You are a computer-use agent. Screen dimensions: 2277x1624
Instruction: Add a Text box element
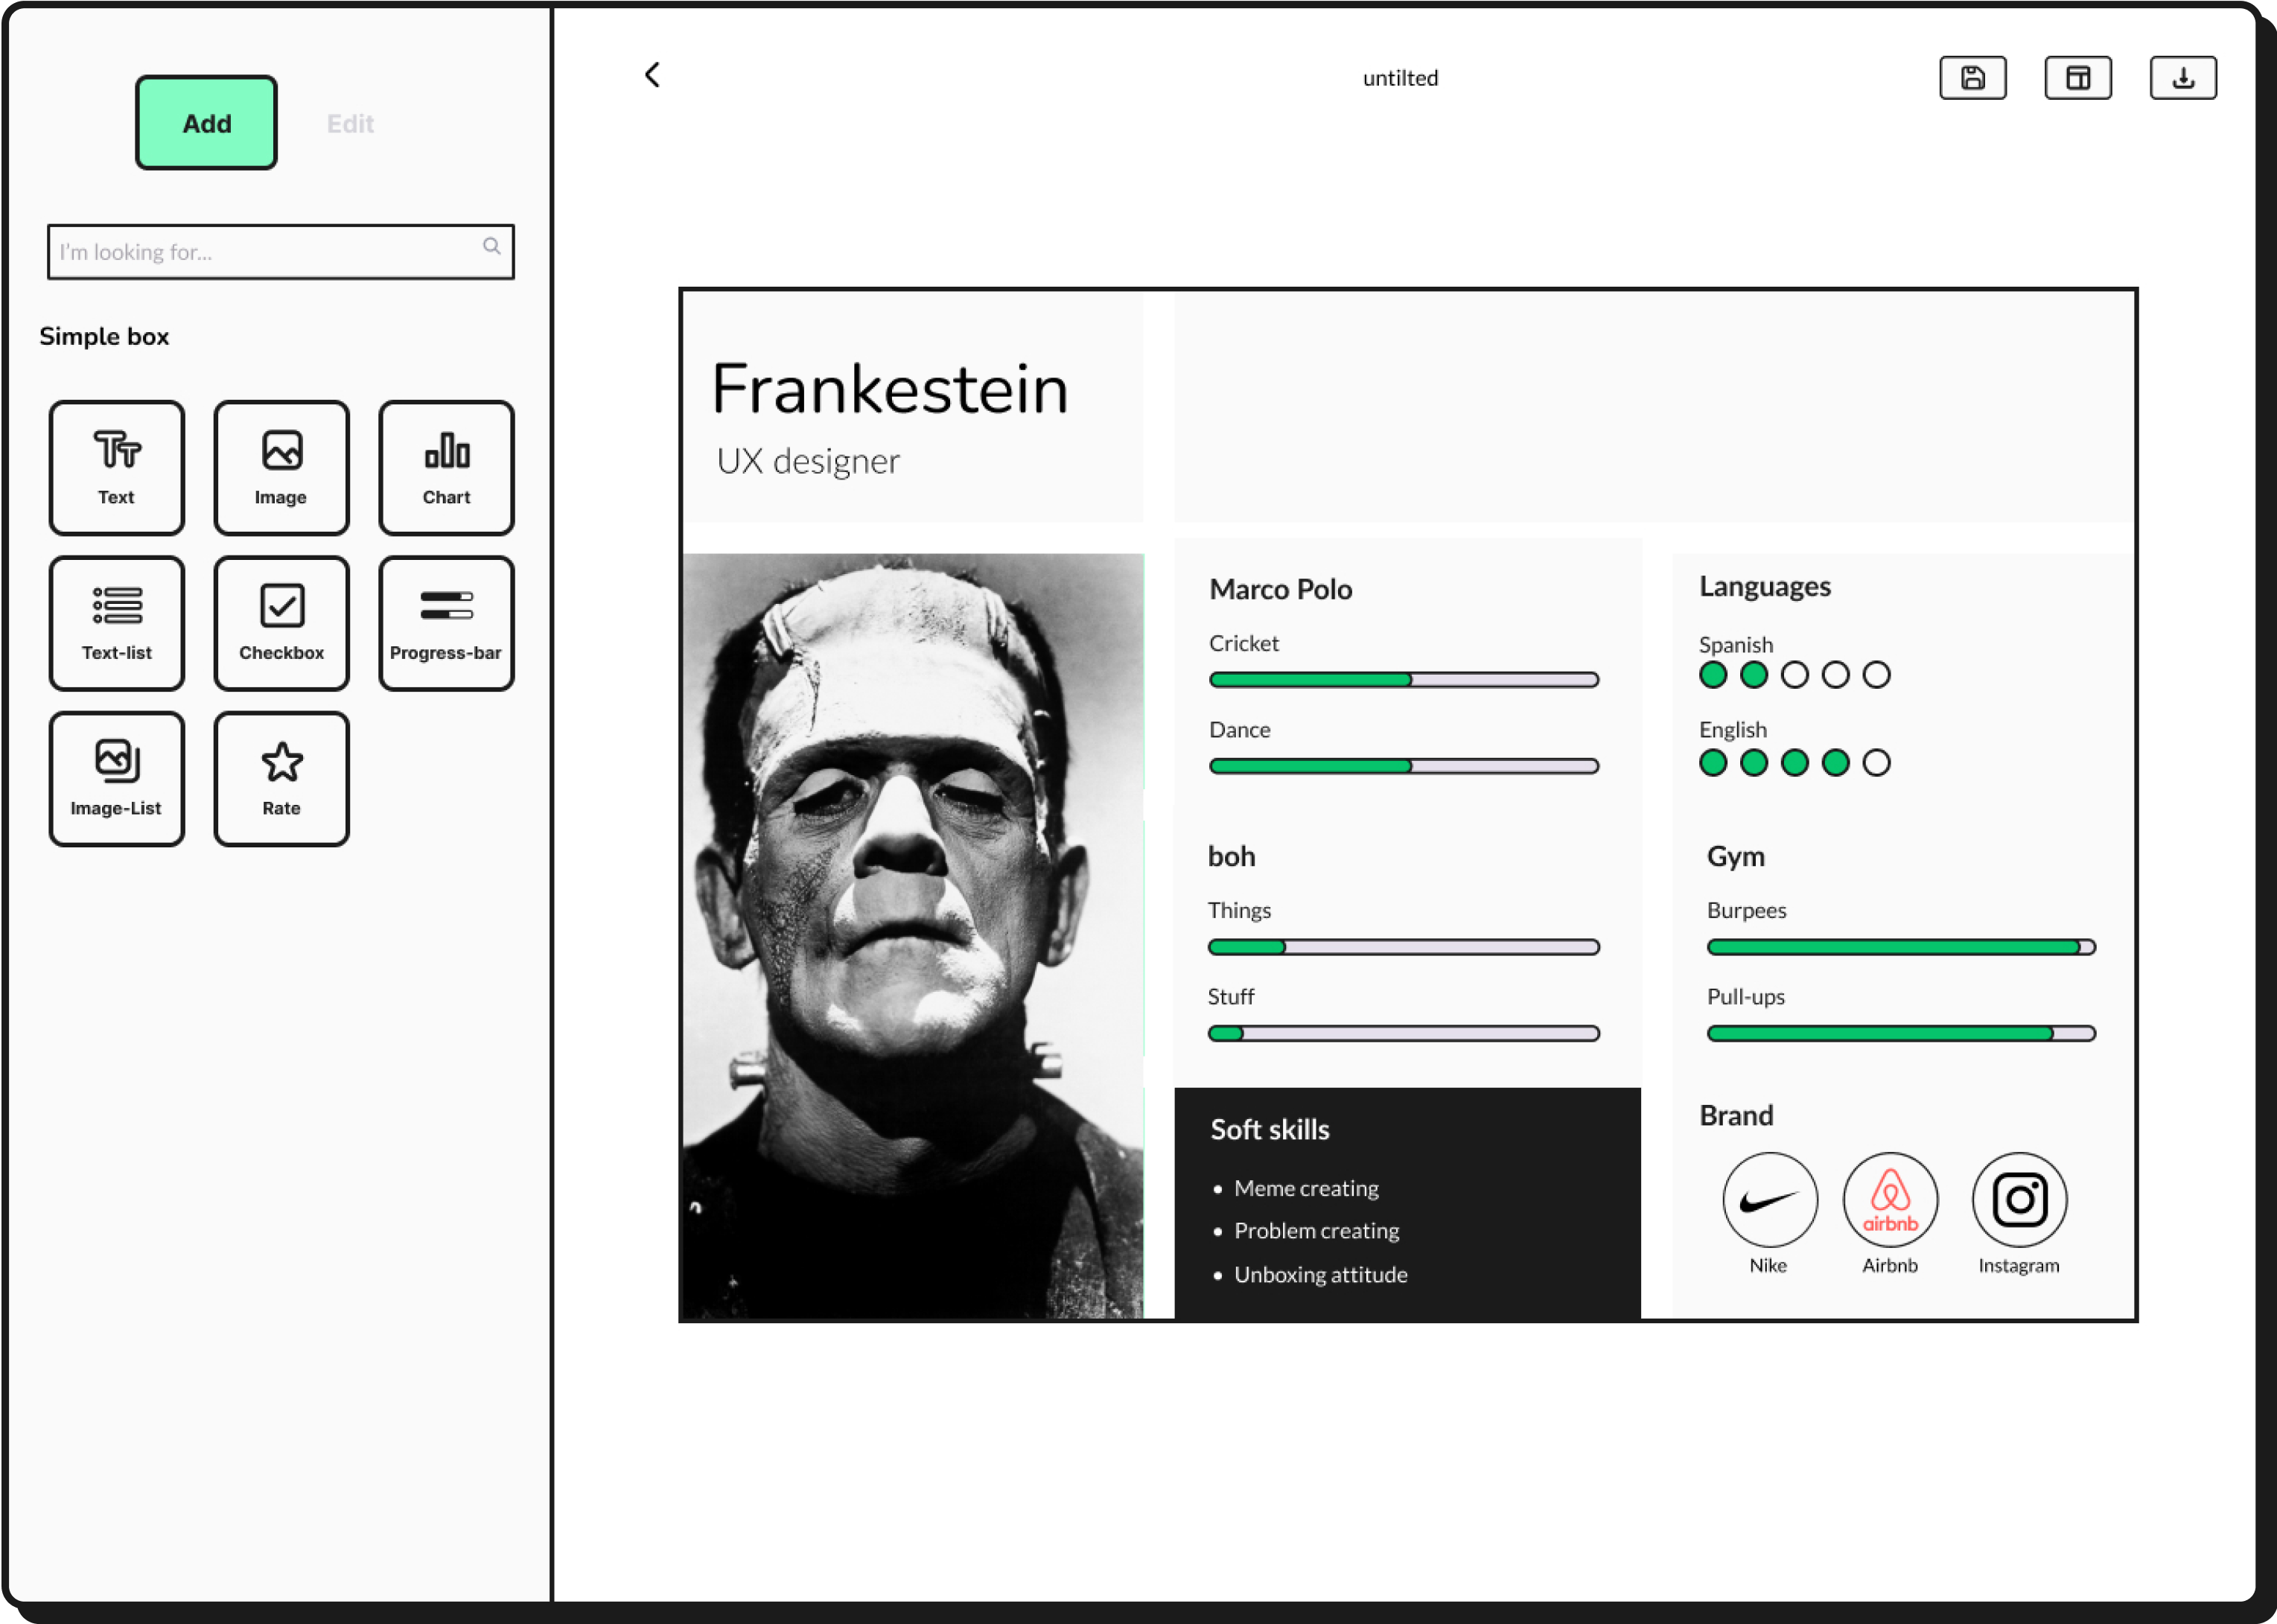(116, 468)
